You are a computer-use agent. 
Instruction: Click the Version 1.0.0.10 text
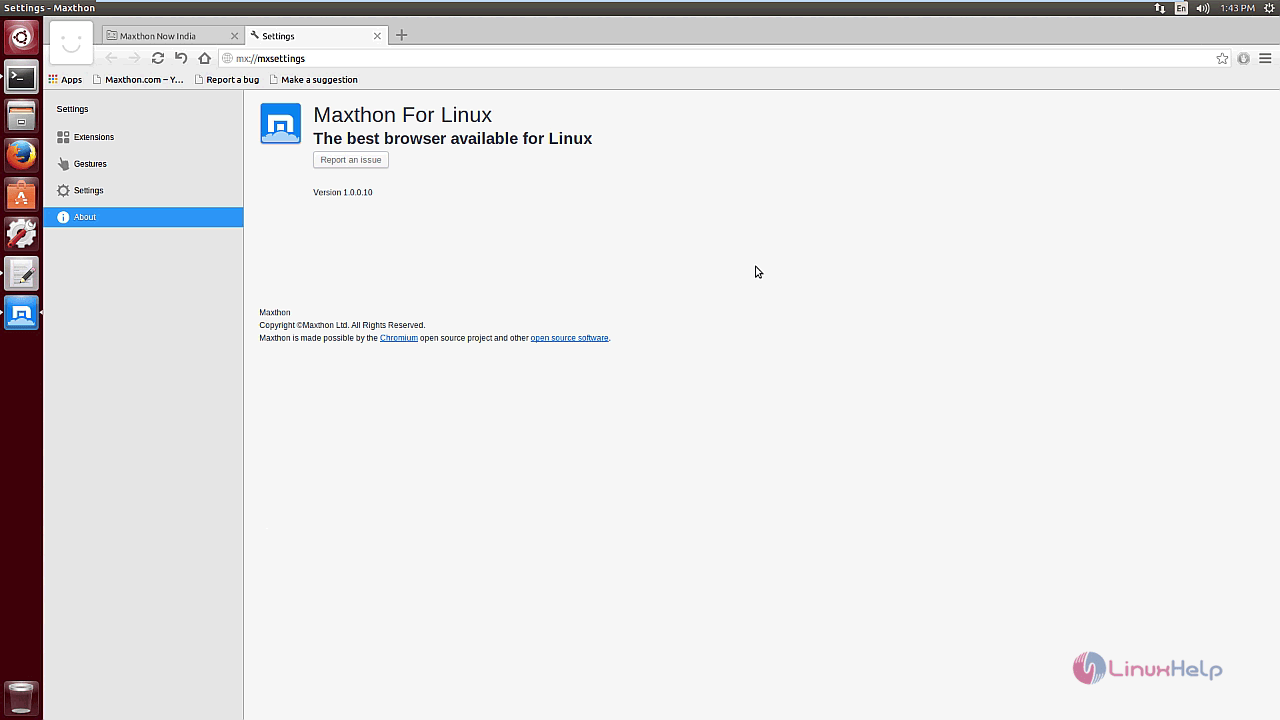pos(343,192)
